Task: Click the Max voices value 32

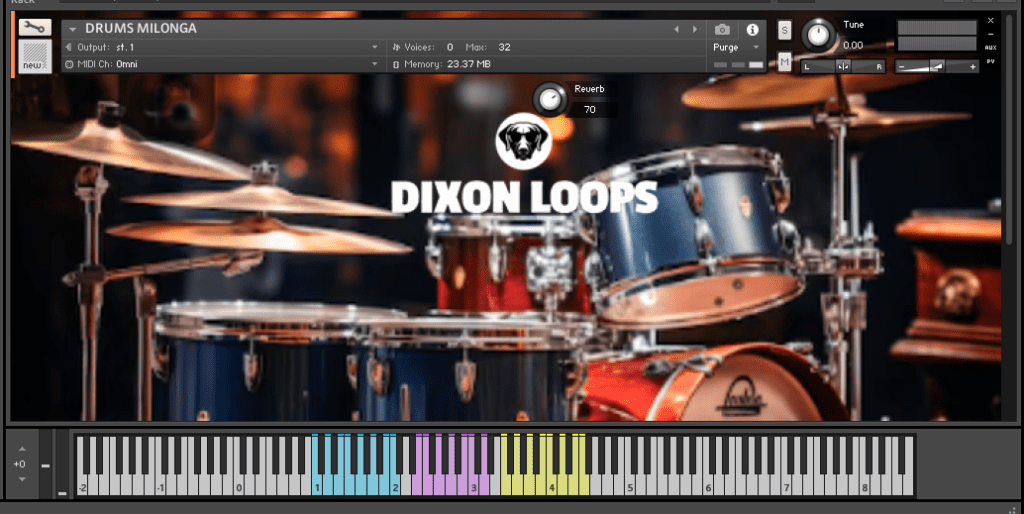Action: click(504, 47)
